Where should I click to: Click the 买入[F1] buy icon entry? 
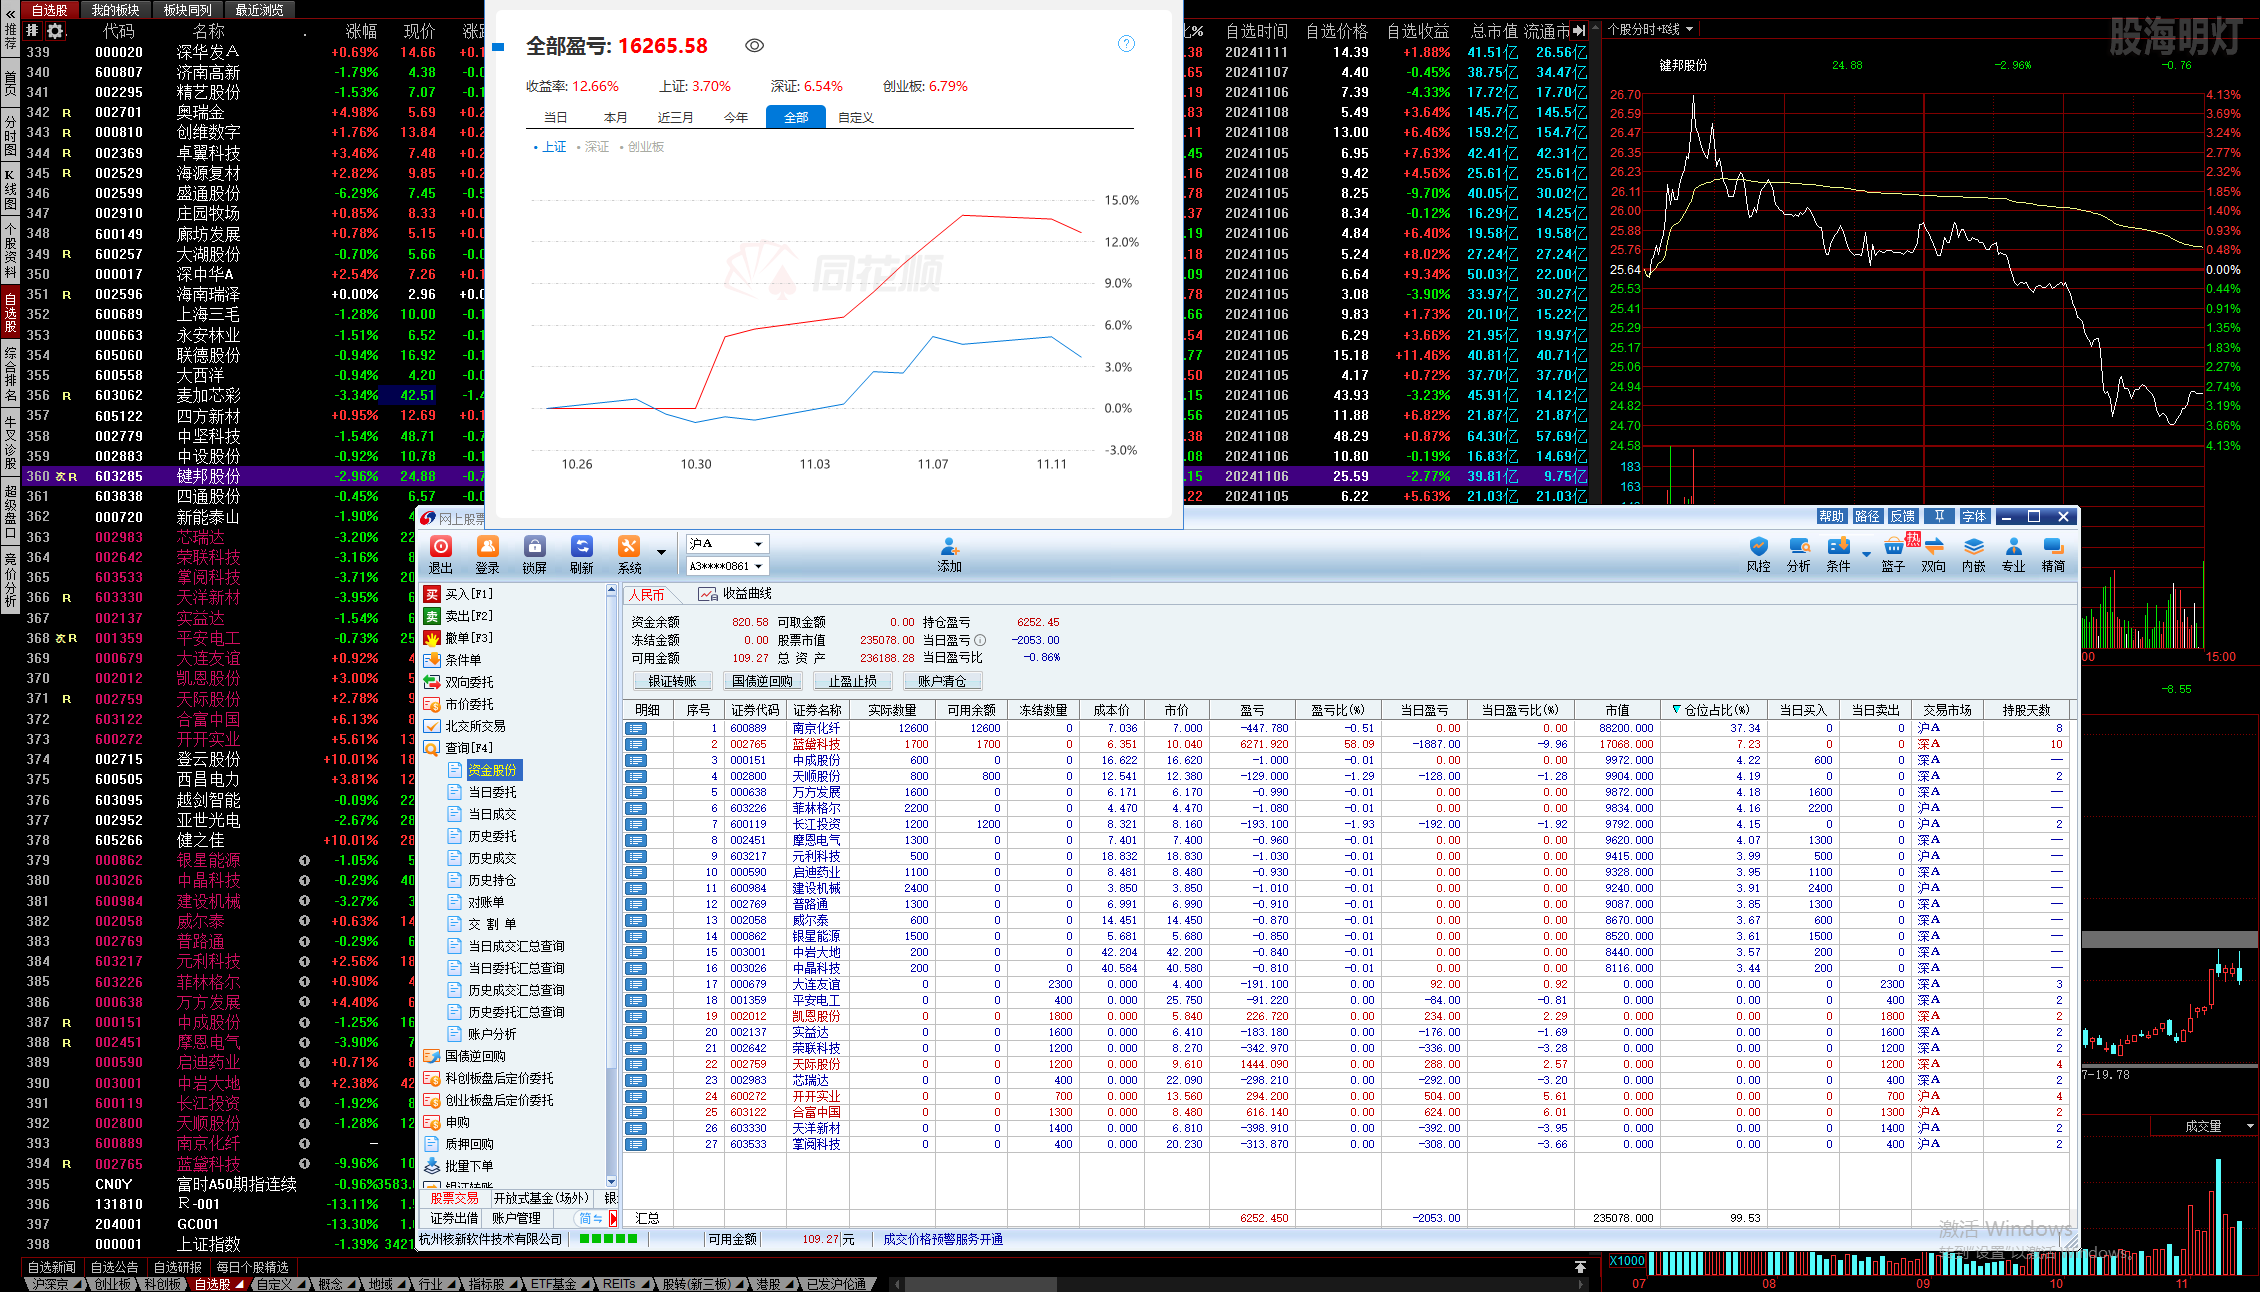tap(459, 594)
